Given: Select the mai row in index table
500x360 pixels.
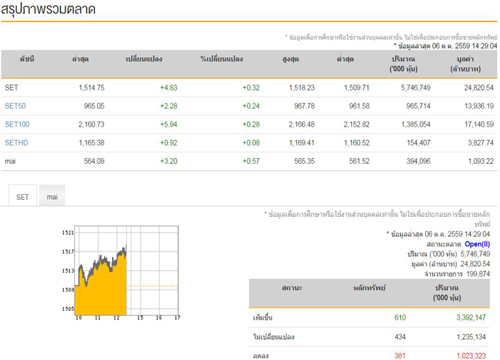Looking at the screenshot, I should tap(249, 161).
